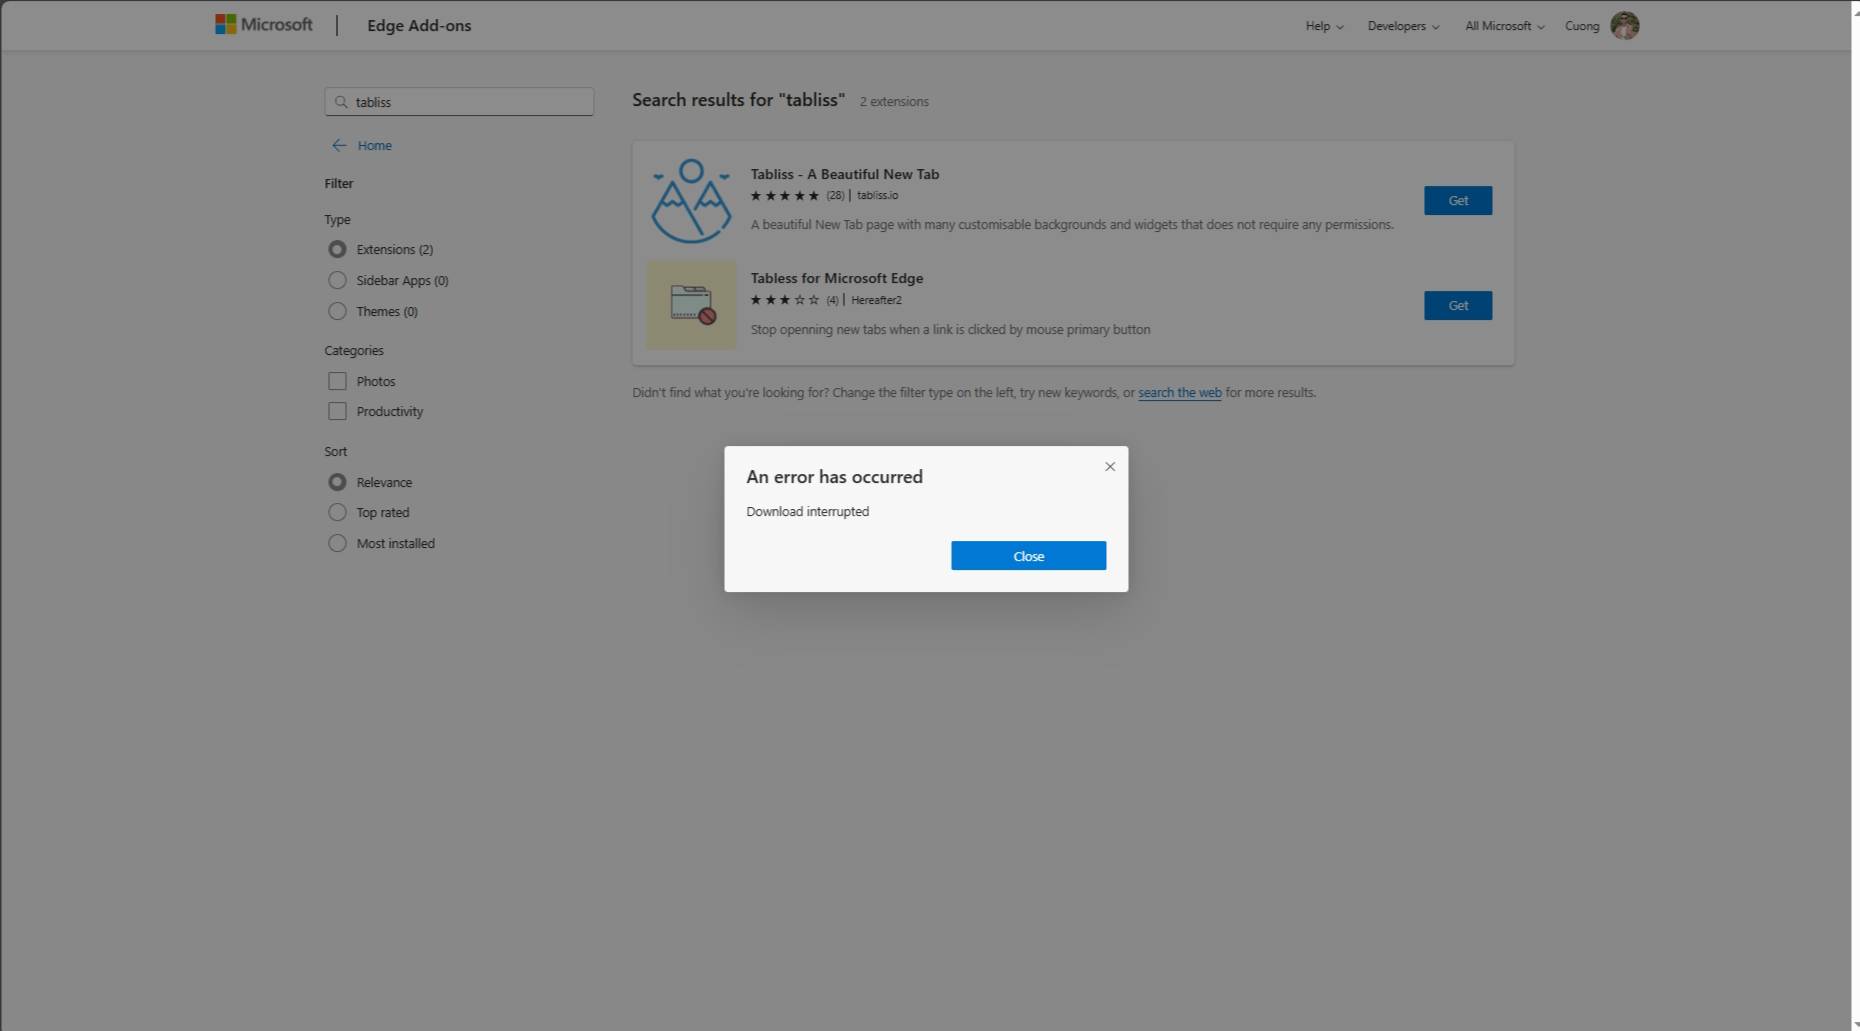
Task: Click Get for Tabless extension
Action: [x=1458, y=306]
